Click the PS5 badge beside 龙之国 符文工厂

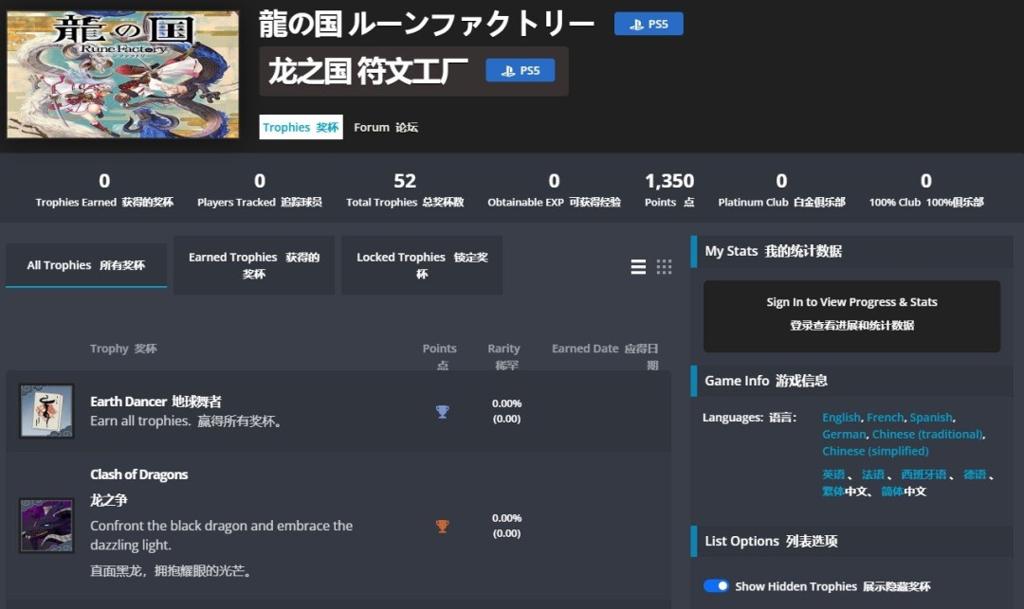[x=520, y=71]
